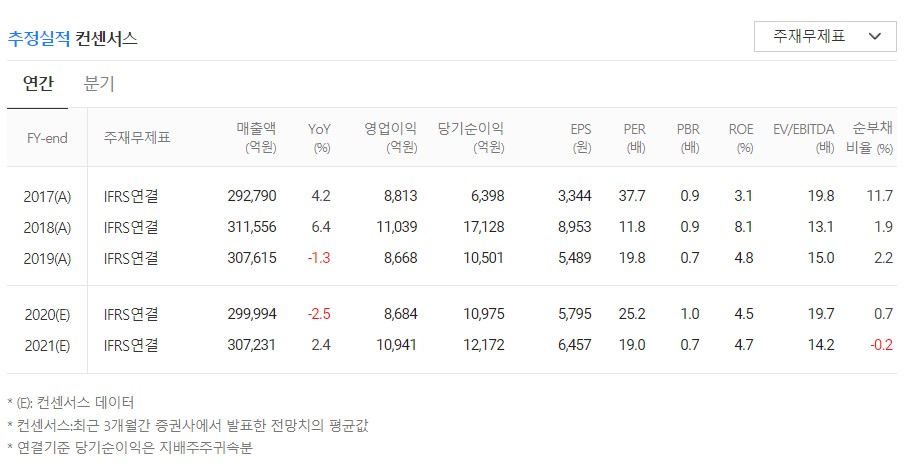Click operating profit value 8,684
The width and height of the screenshot is (909, 475).
click(400, 314)
